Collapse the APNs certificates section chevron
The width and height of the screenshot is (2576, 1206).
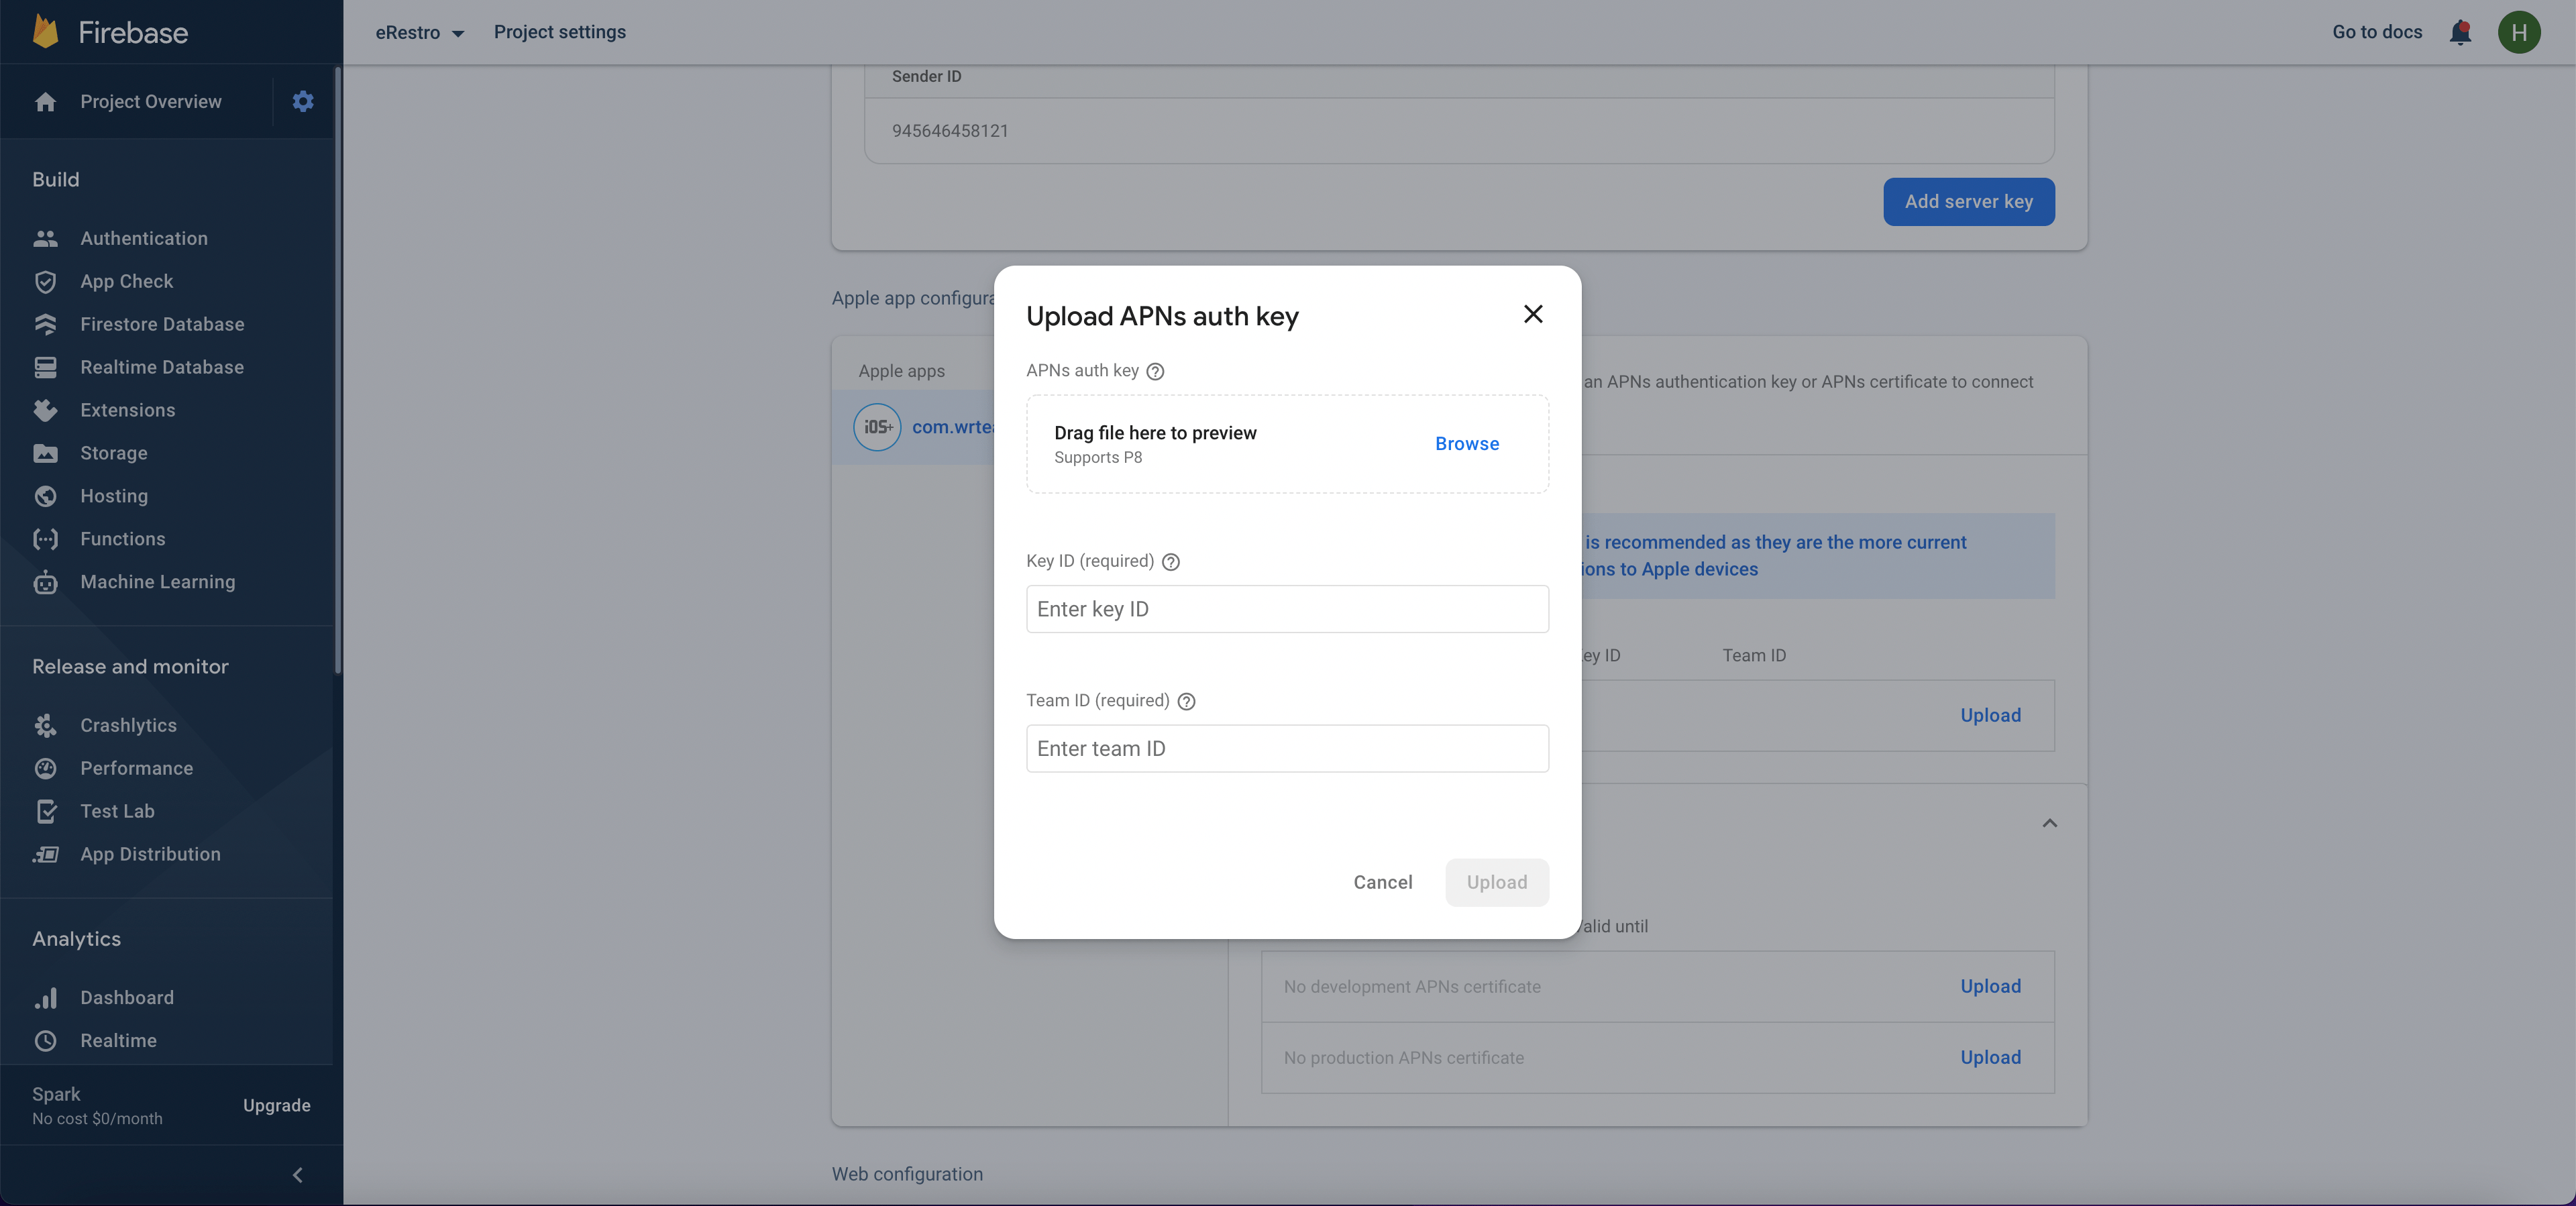(x=2049, y=823)
